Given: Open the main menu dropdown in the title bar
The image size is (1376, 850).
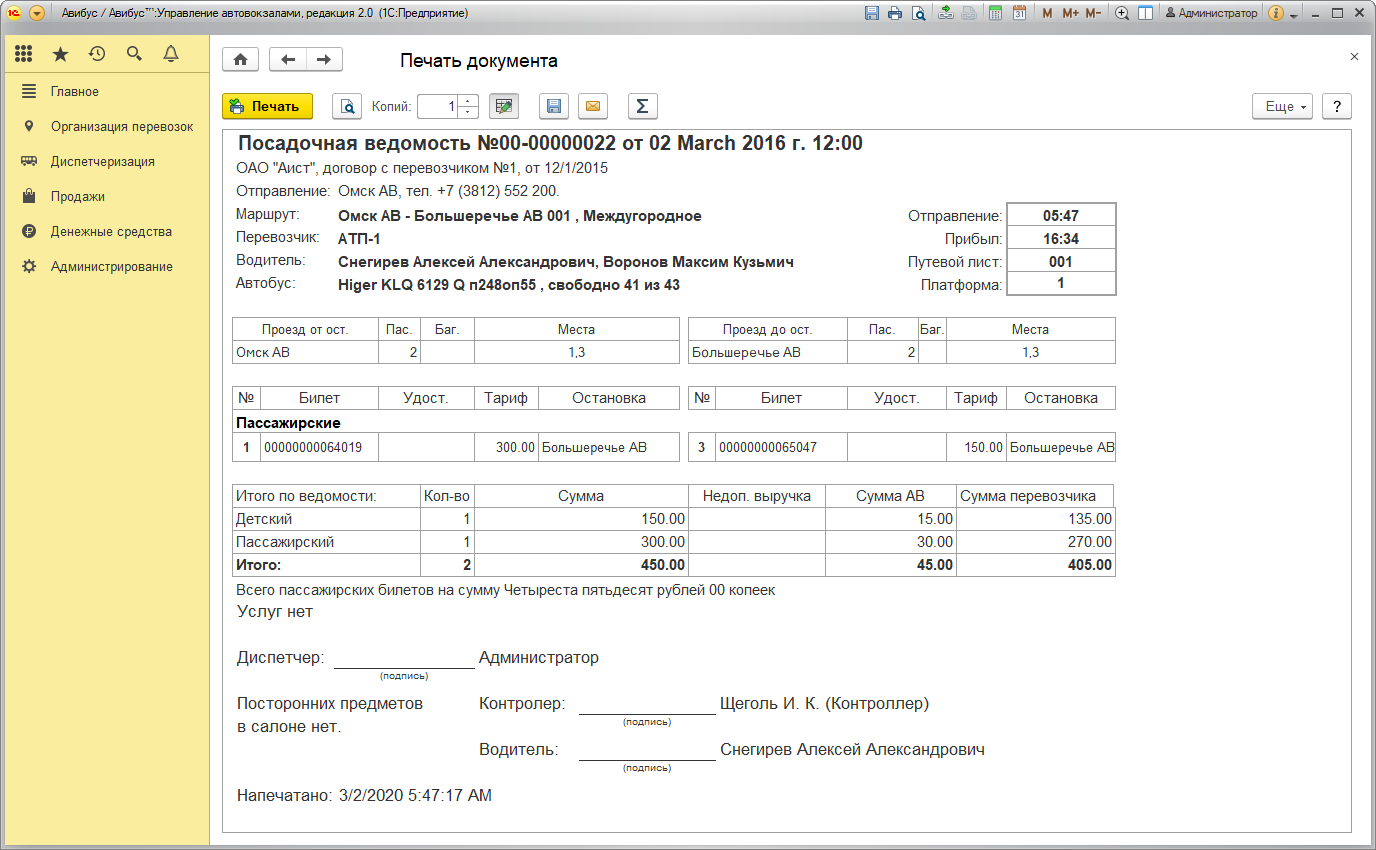Looking at the screenshot, I should tap(37, 13).
